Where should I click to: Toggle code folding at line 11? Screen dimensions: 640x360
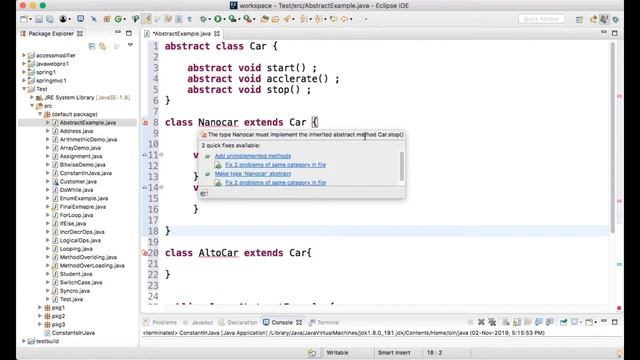162,155
